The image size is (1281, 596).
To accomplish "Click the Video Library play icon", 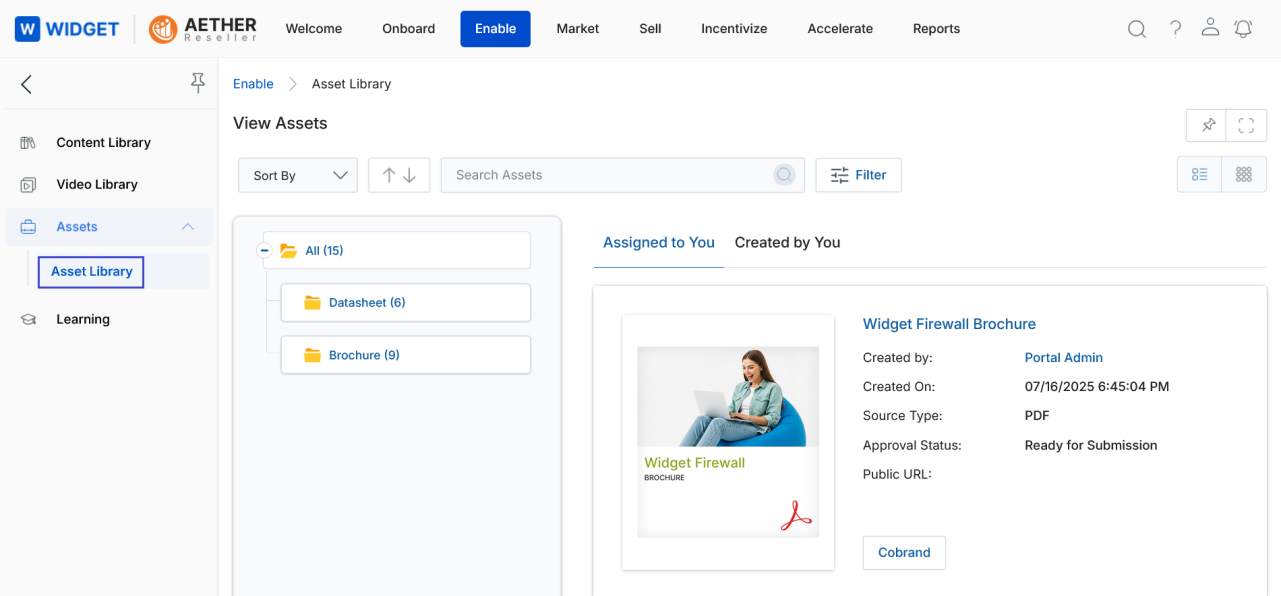I will tap(28, 185).
